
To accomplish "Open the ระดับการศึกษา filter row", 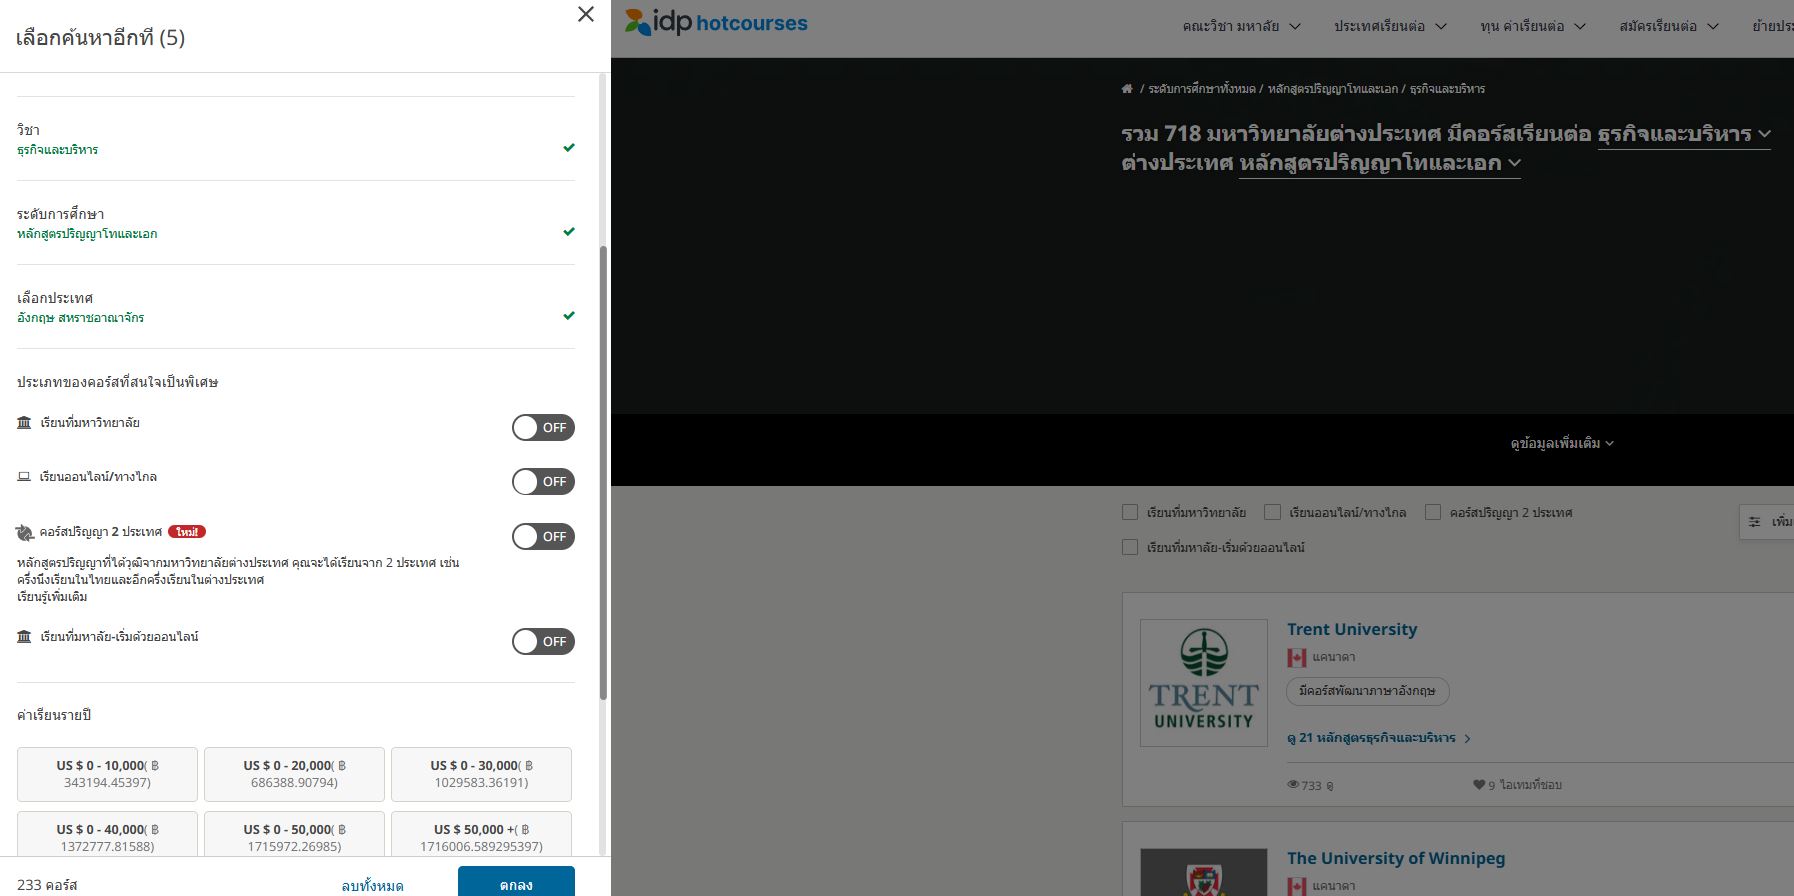I will tap(296, 223).
